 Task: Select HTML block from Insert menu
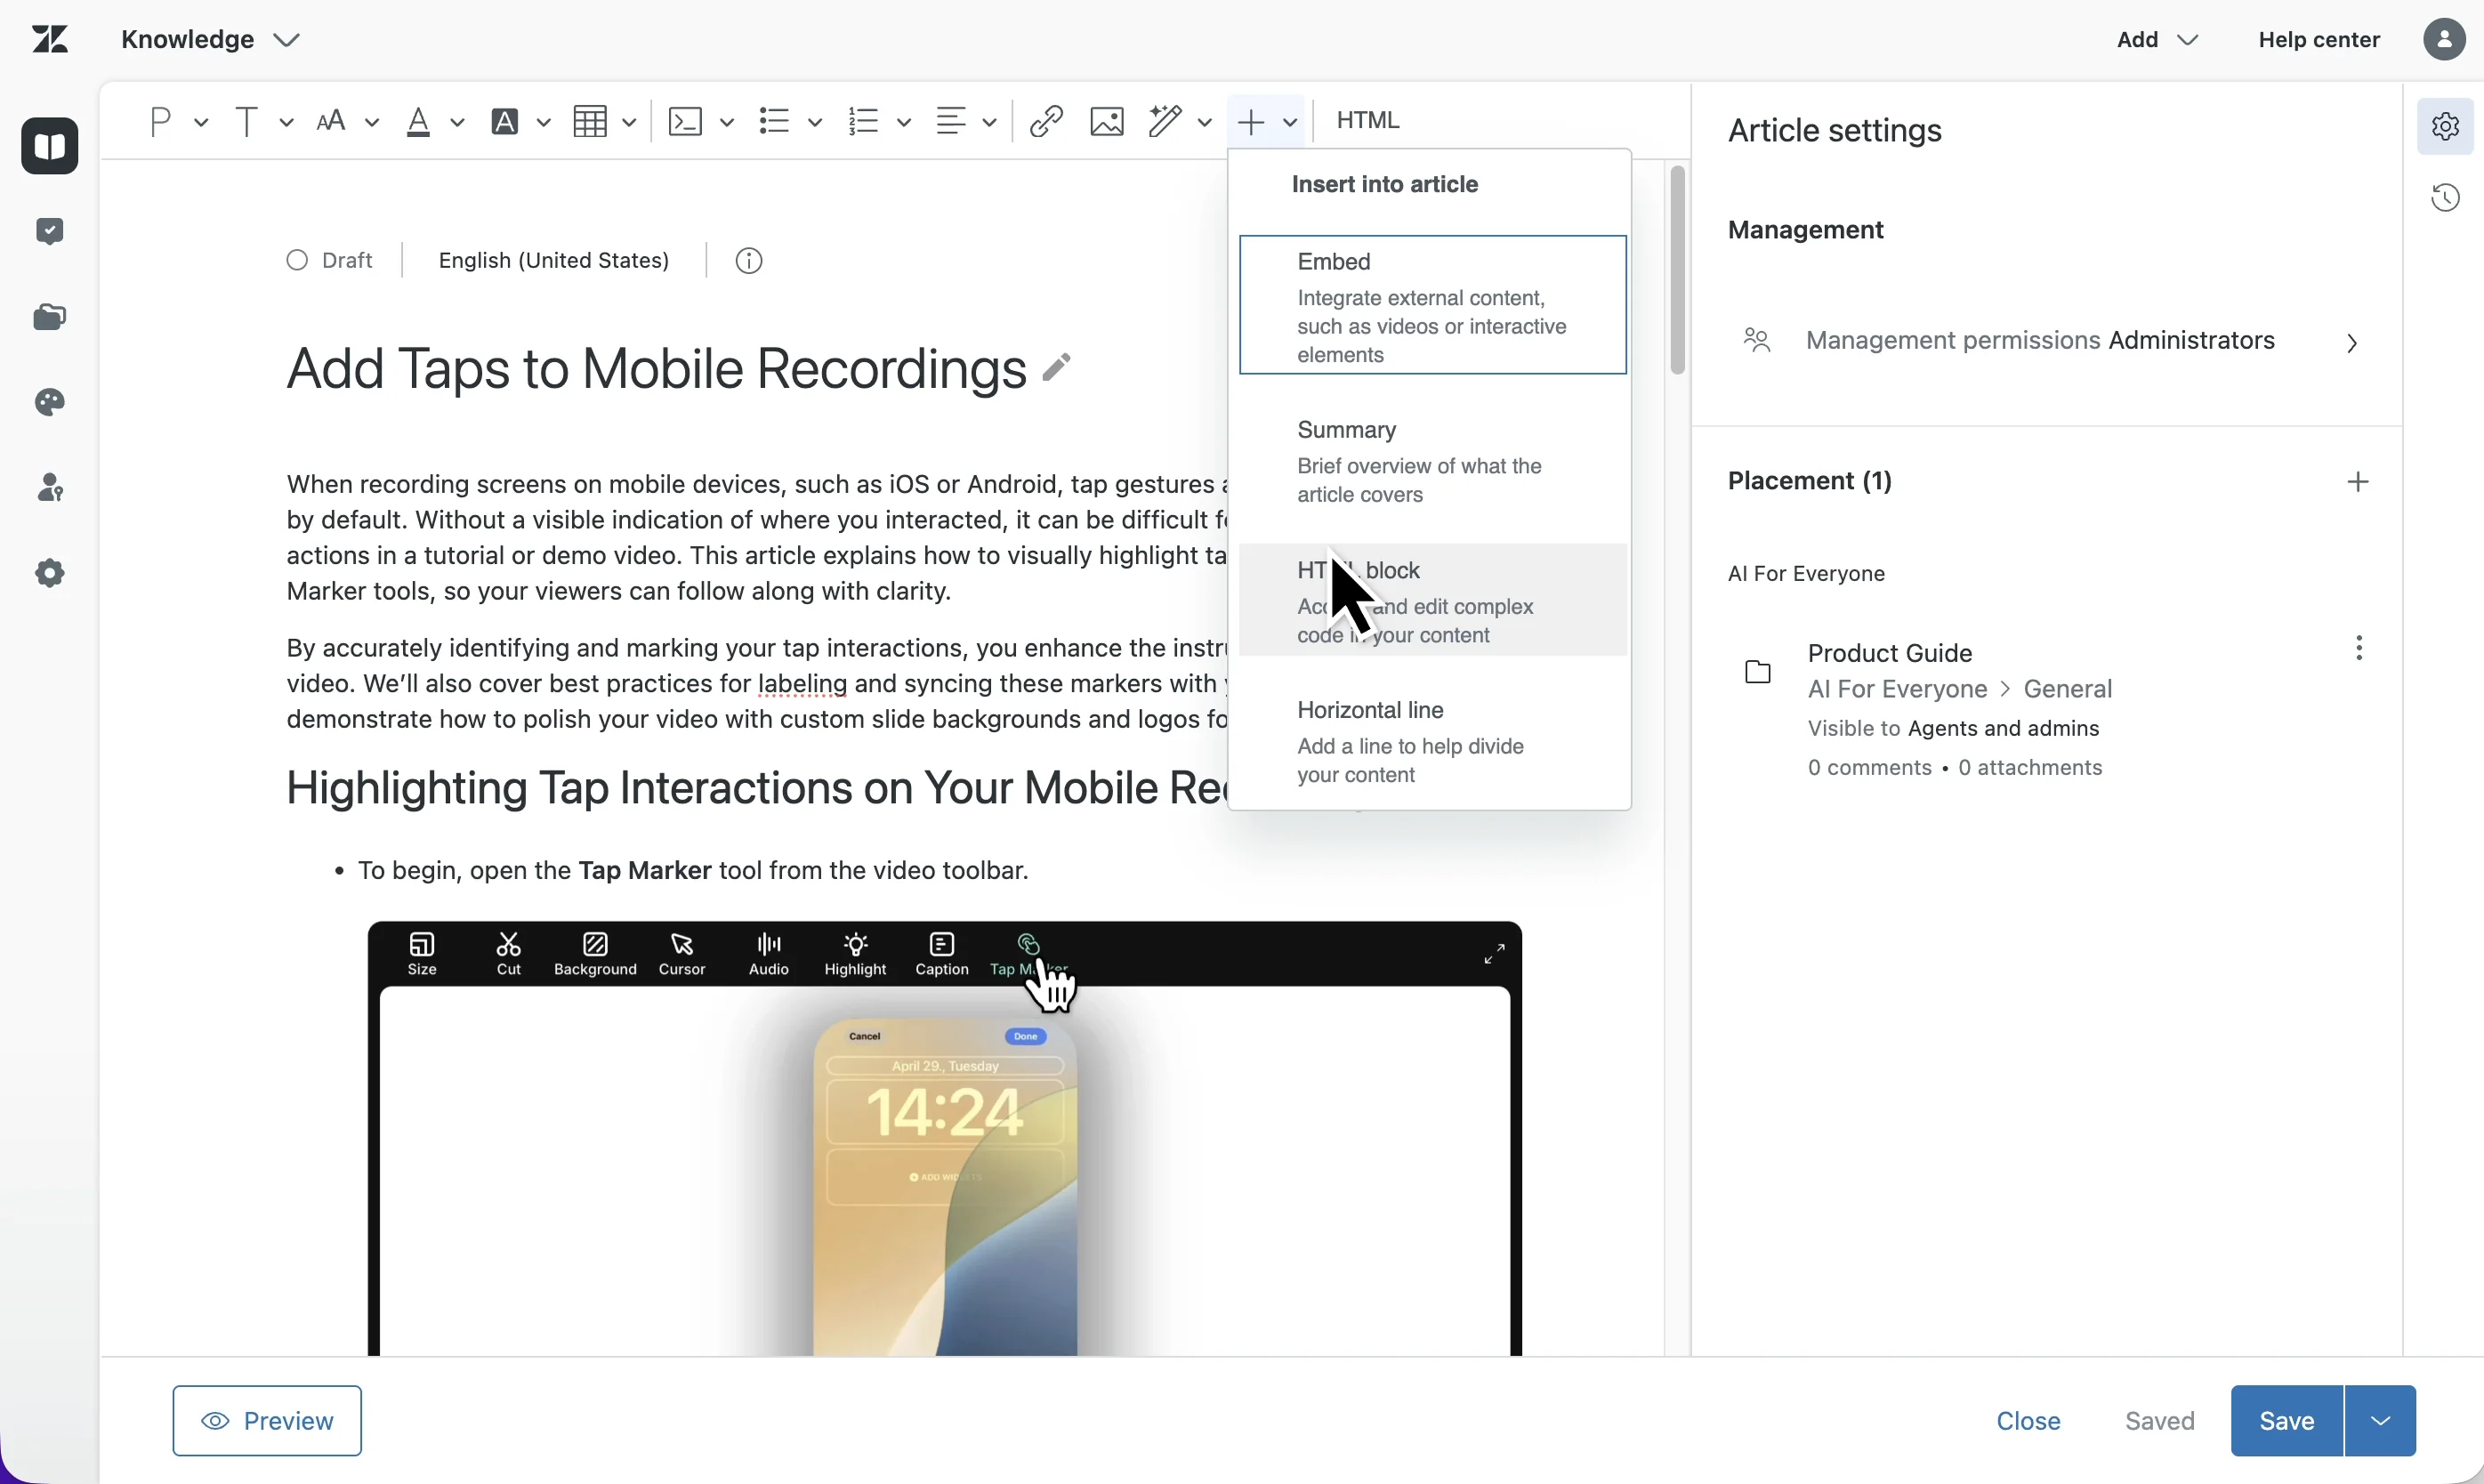(1433, 600)
